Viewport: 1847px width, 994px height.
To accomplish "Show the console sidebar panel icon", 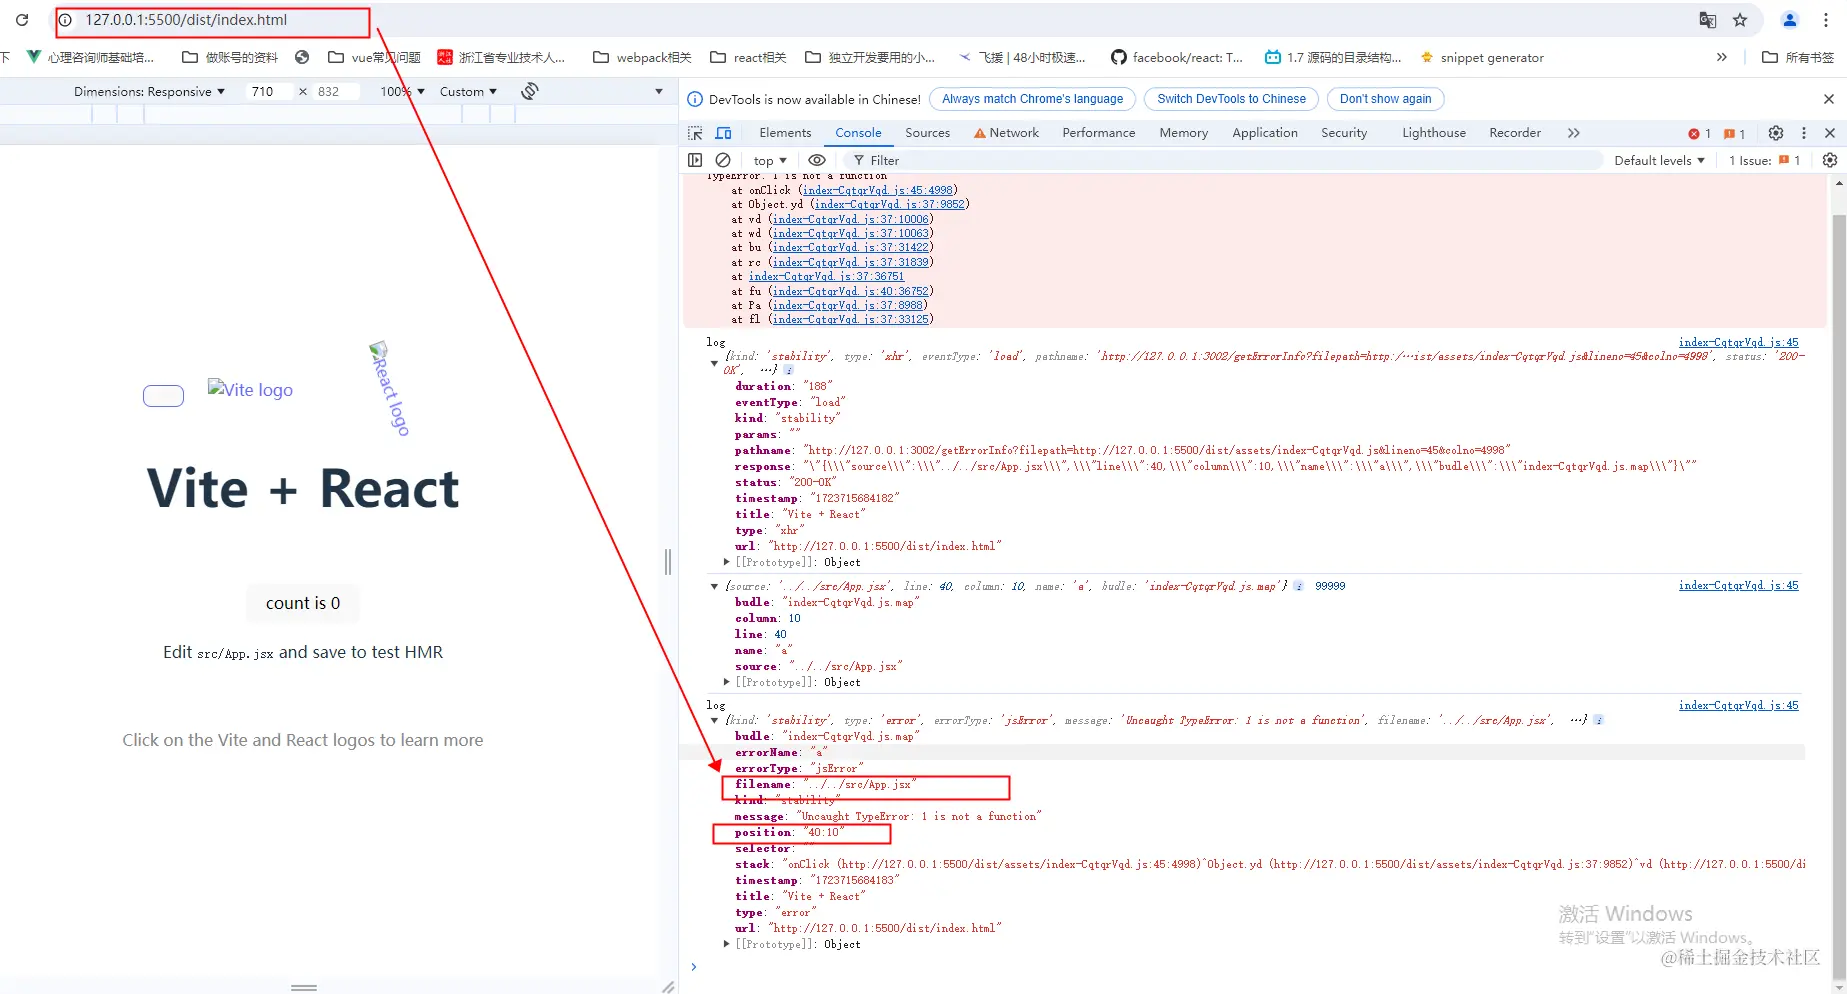I will pyautogui.click(x=695, y=160).
